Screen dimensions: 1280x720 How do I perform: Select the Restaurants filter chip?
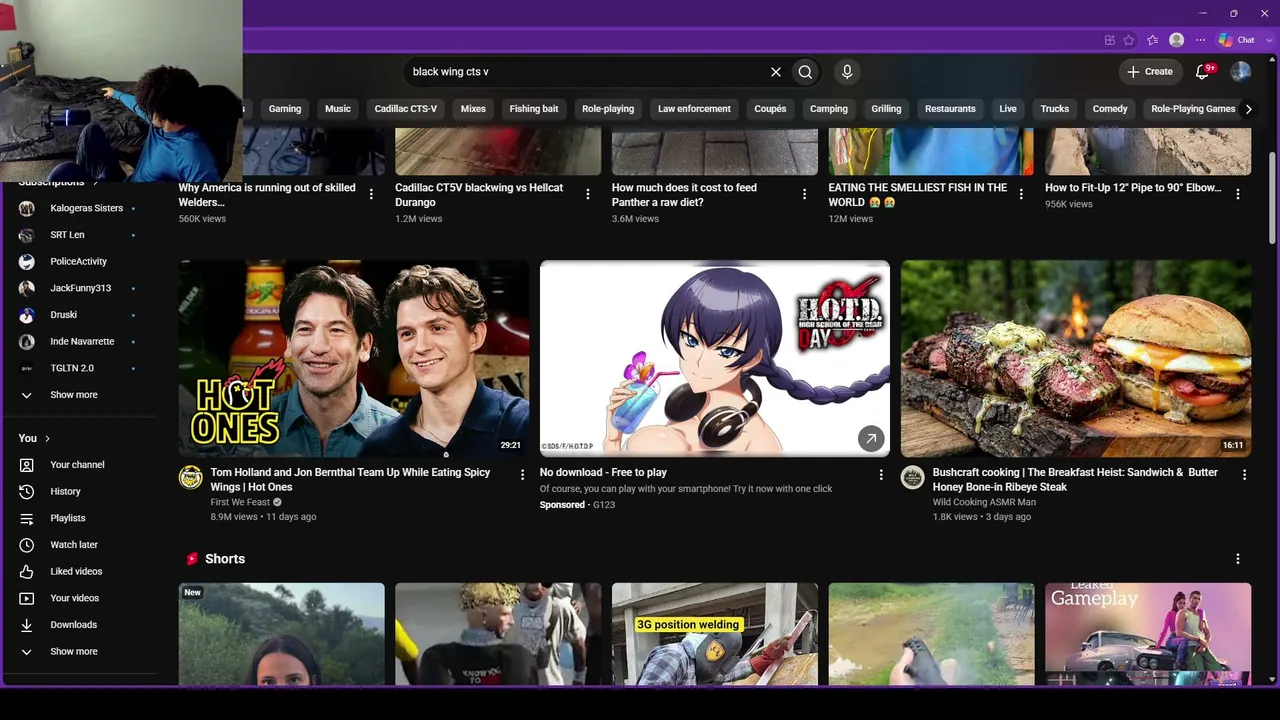tap(950, 109)
